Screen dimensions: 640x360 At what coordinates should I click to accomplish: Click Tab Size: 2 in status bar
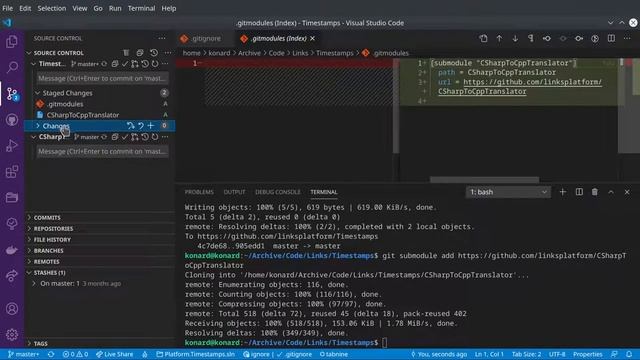527,354
